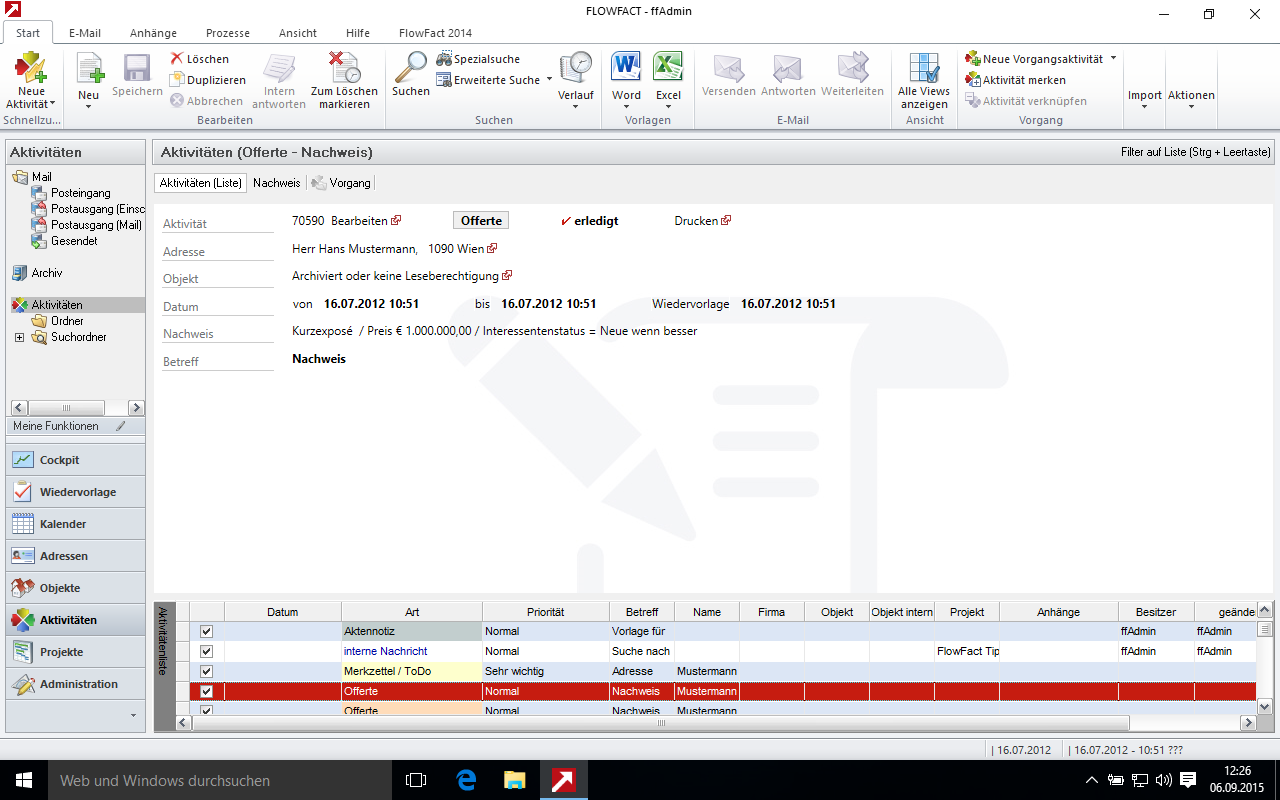
Task: Open Neue Vorgangsaktivität dropdown arrow
Action: click(1113, 59)
